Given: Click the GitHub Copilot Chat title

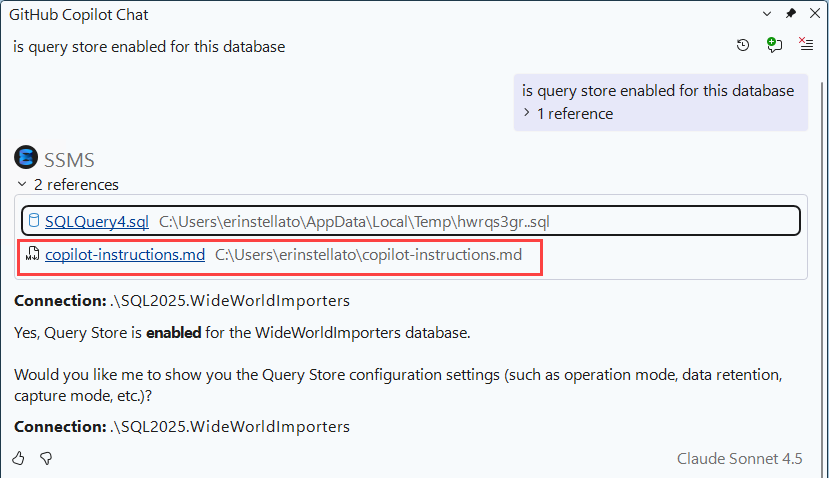Looking at the screenshot, I should click(79, 15).
